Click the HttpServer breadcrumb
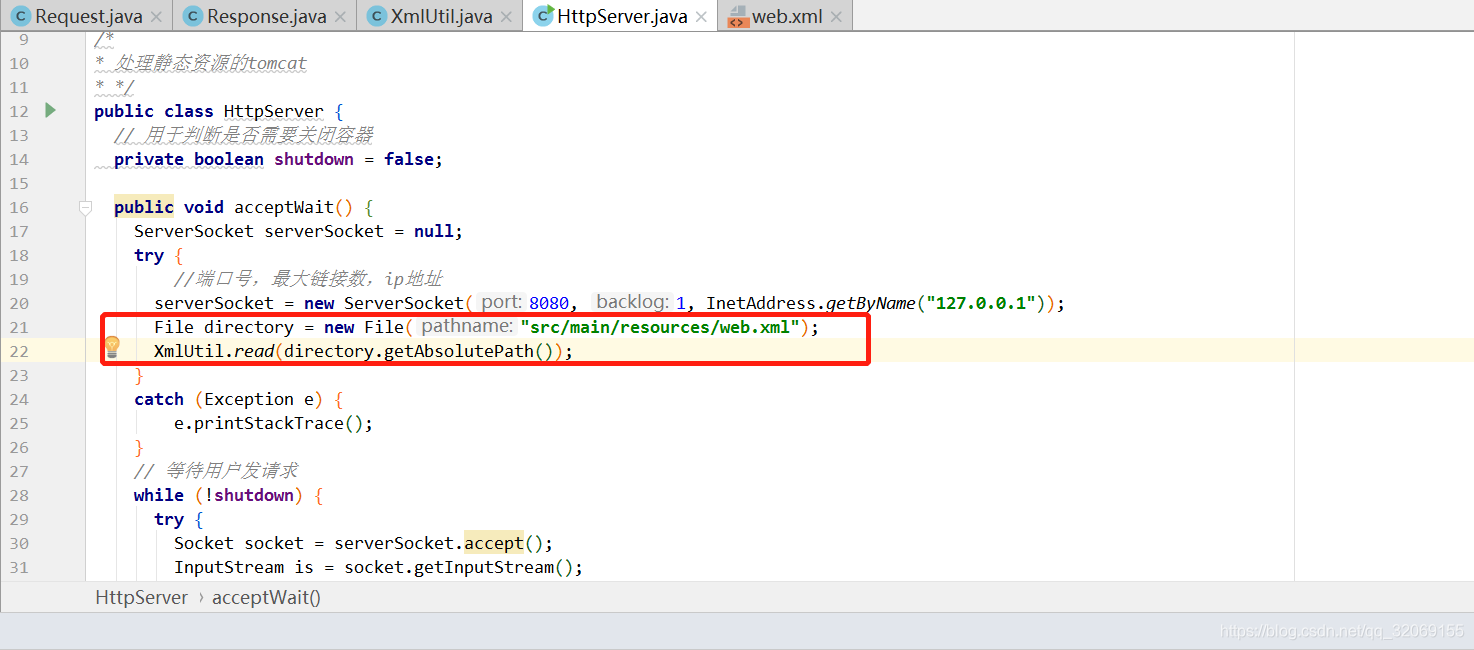Image resolution: width=1474 pixels, height=650 pixels. pos(141,597)
